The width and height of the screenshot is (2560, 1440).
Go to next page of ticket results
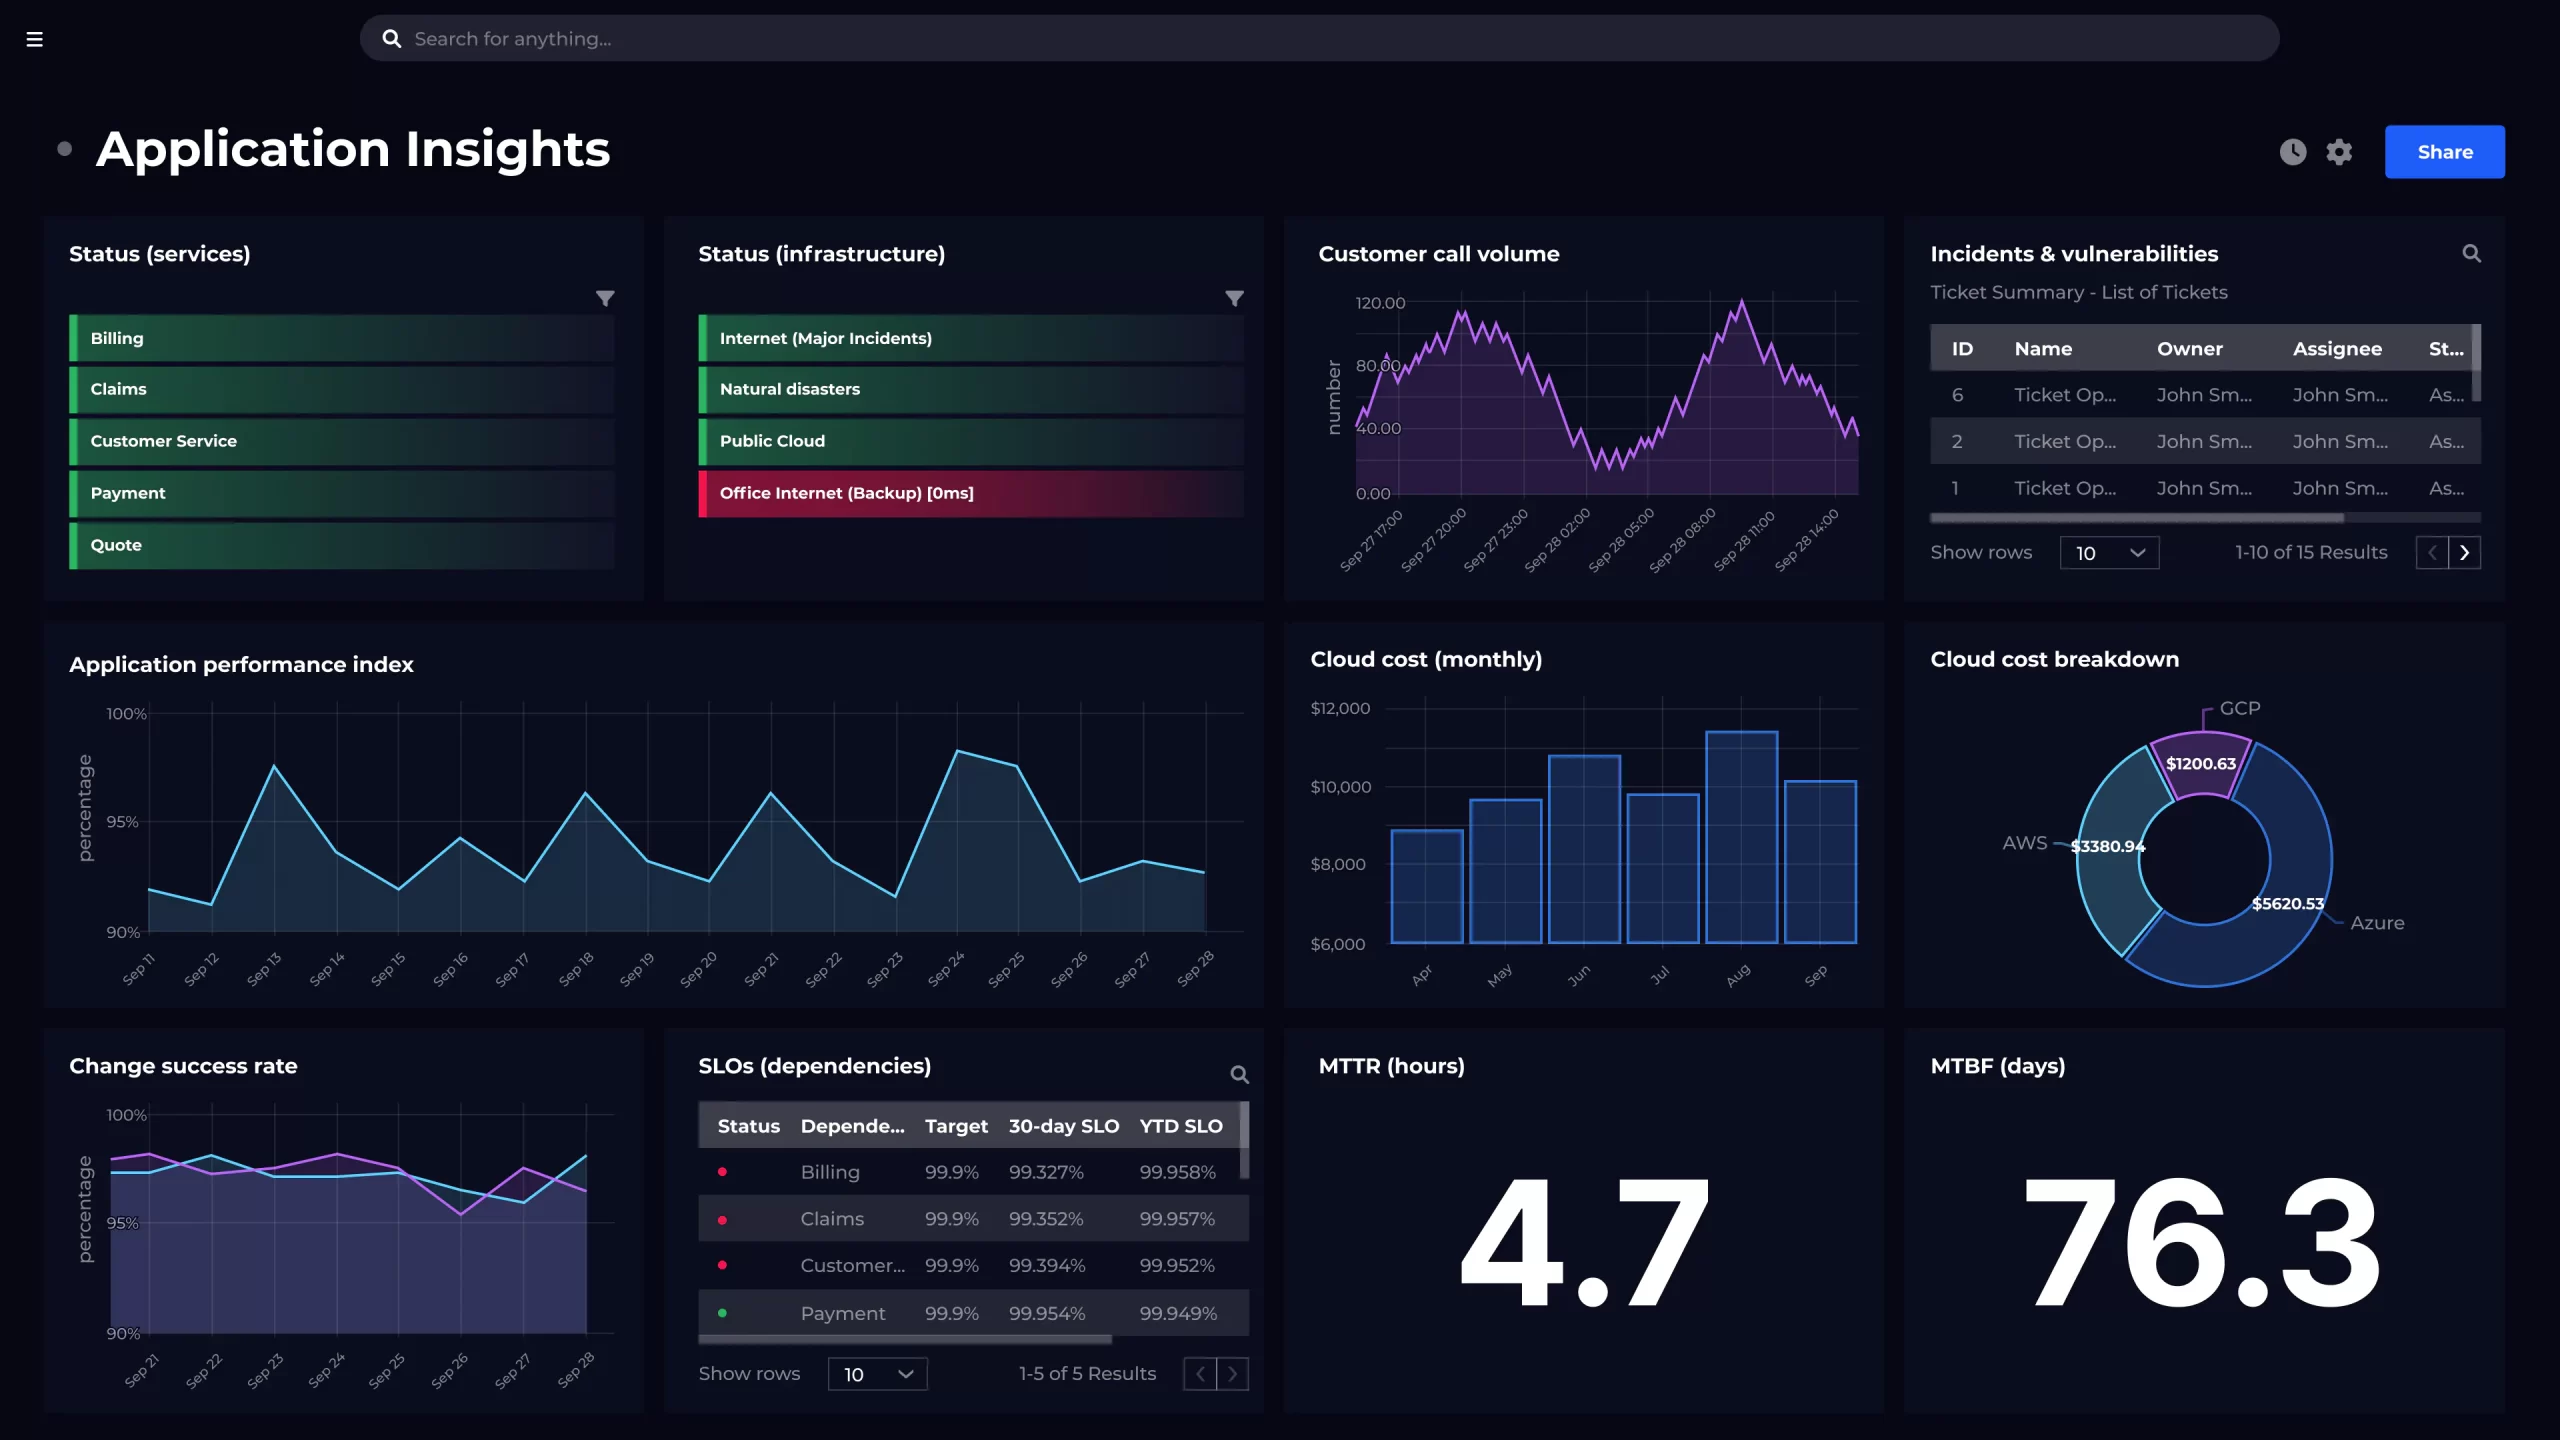2465,552
